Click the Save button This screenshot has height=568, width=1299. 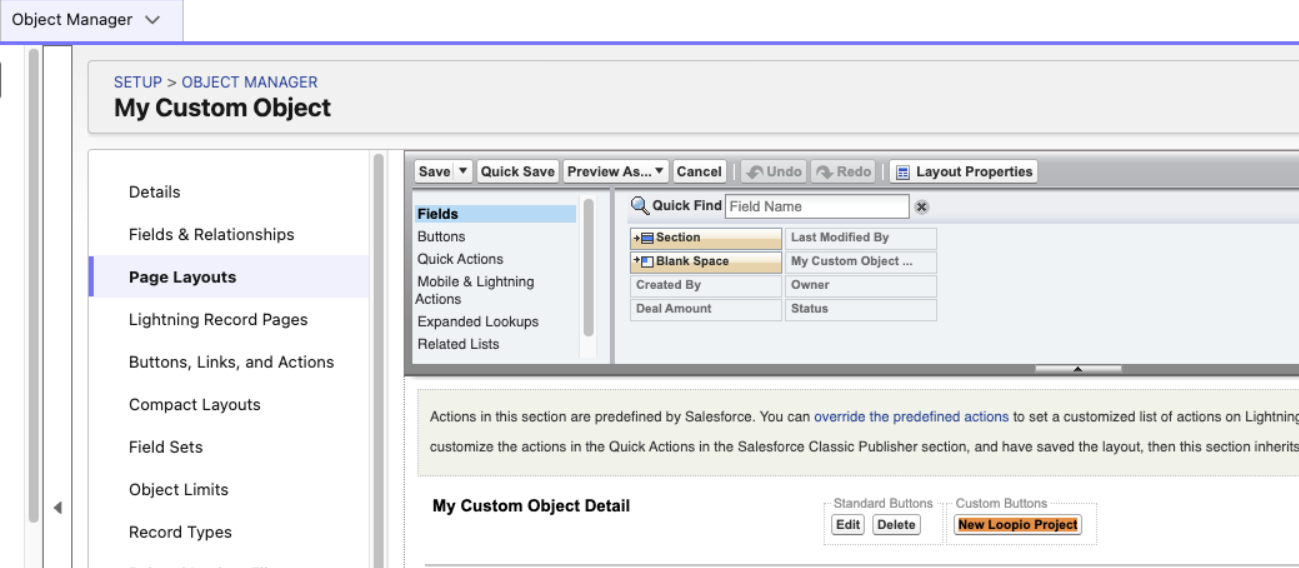[434, 172]
